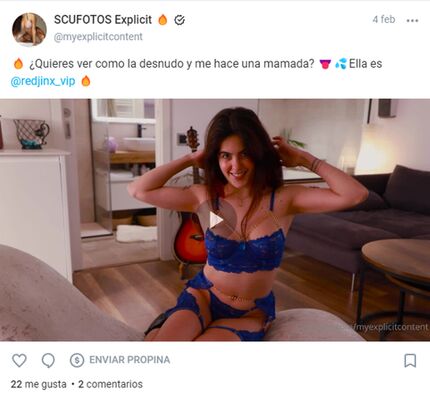
Task: Play the video with the center play button
Action: click(216, 220)
